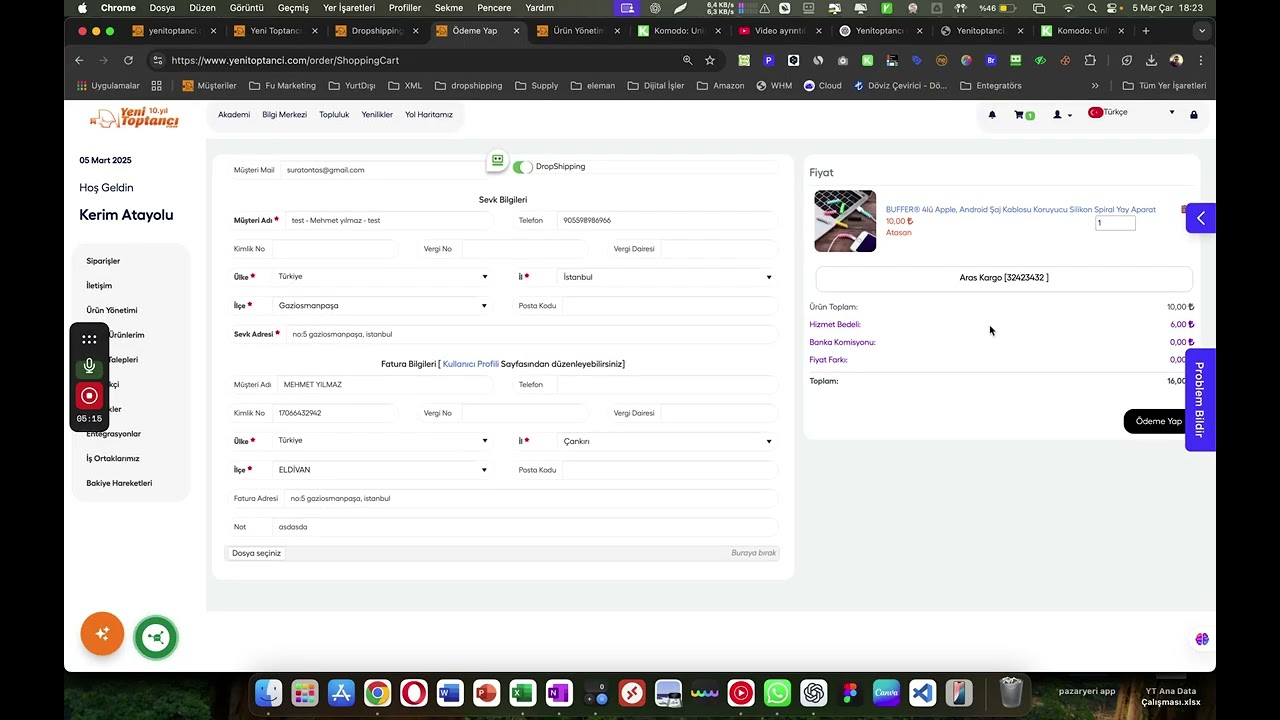Select Aras Kargo [32423432] shipping option

pos(1004,278)
